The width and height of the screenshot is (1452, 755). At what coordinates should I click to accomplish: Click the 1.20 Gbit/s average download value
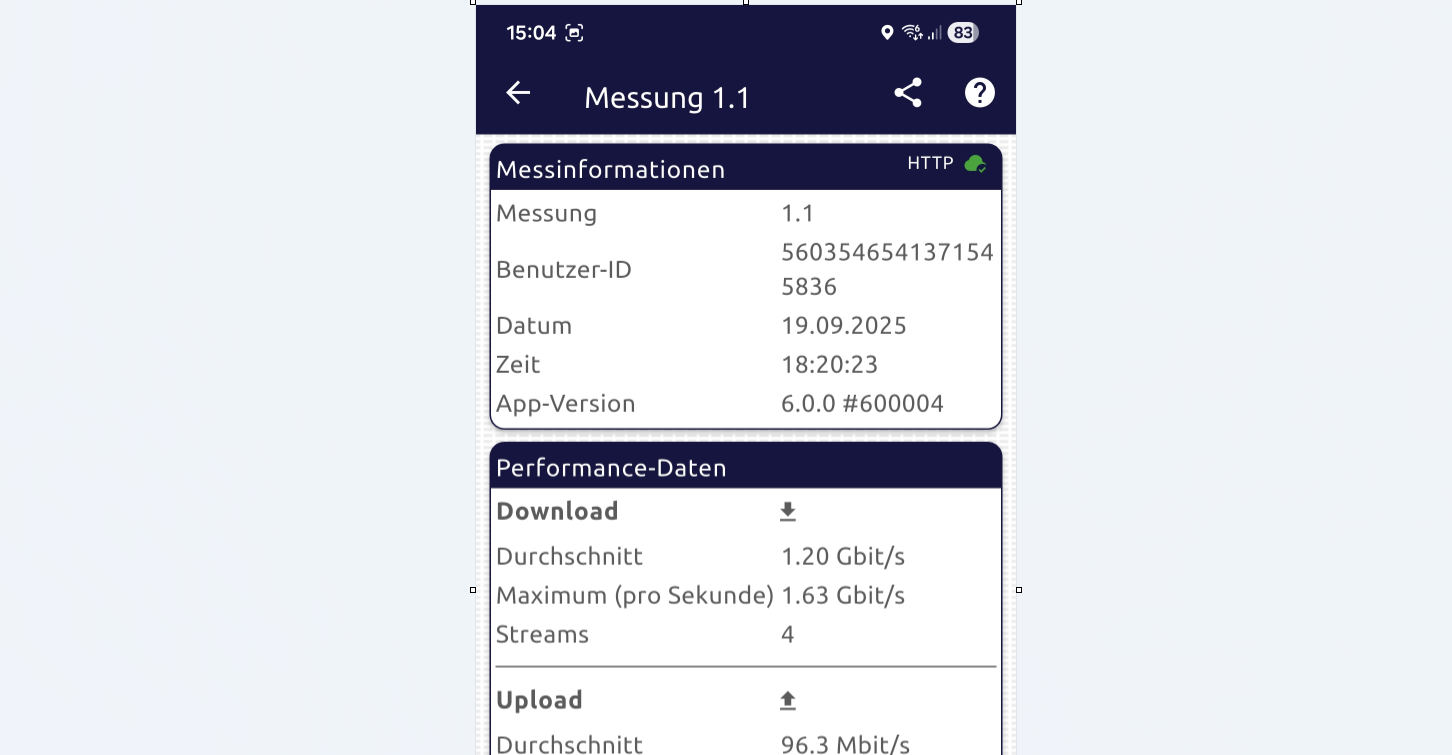(x=842, y=556)
